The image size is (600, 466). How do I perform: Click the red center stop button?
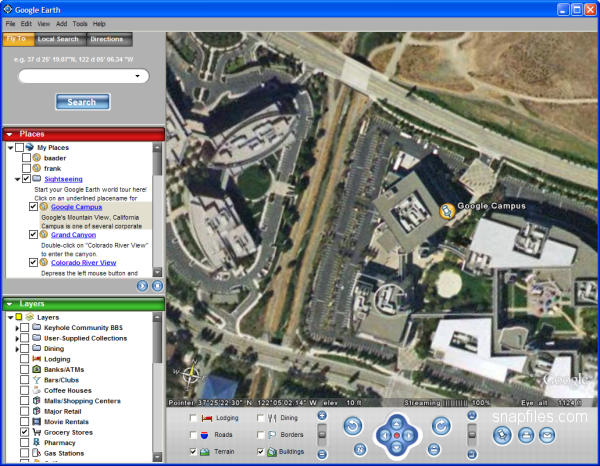tap(397, 435)
